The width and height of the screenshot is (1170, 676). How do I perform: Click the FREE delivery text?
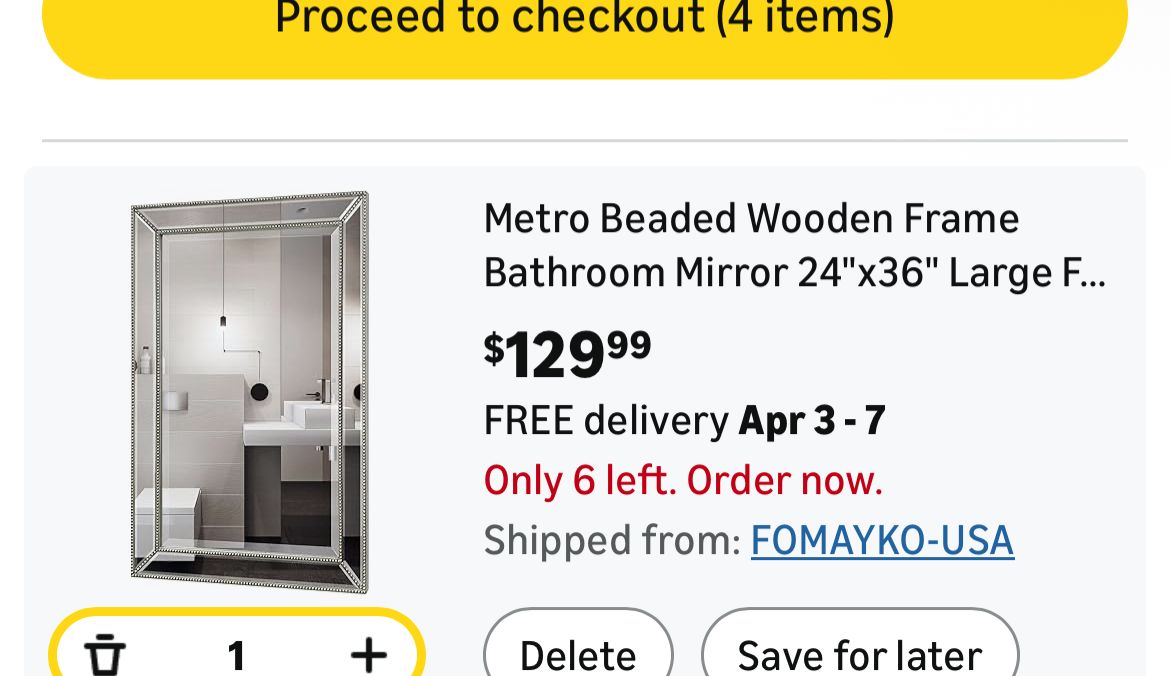pos(606,420)
